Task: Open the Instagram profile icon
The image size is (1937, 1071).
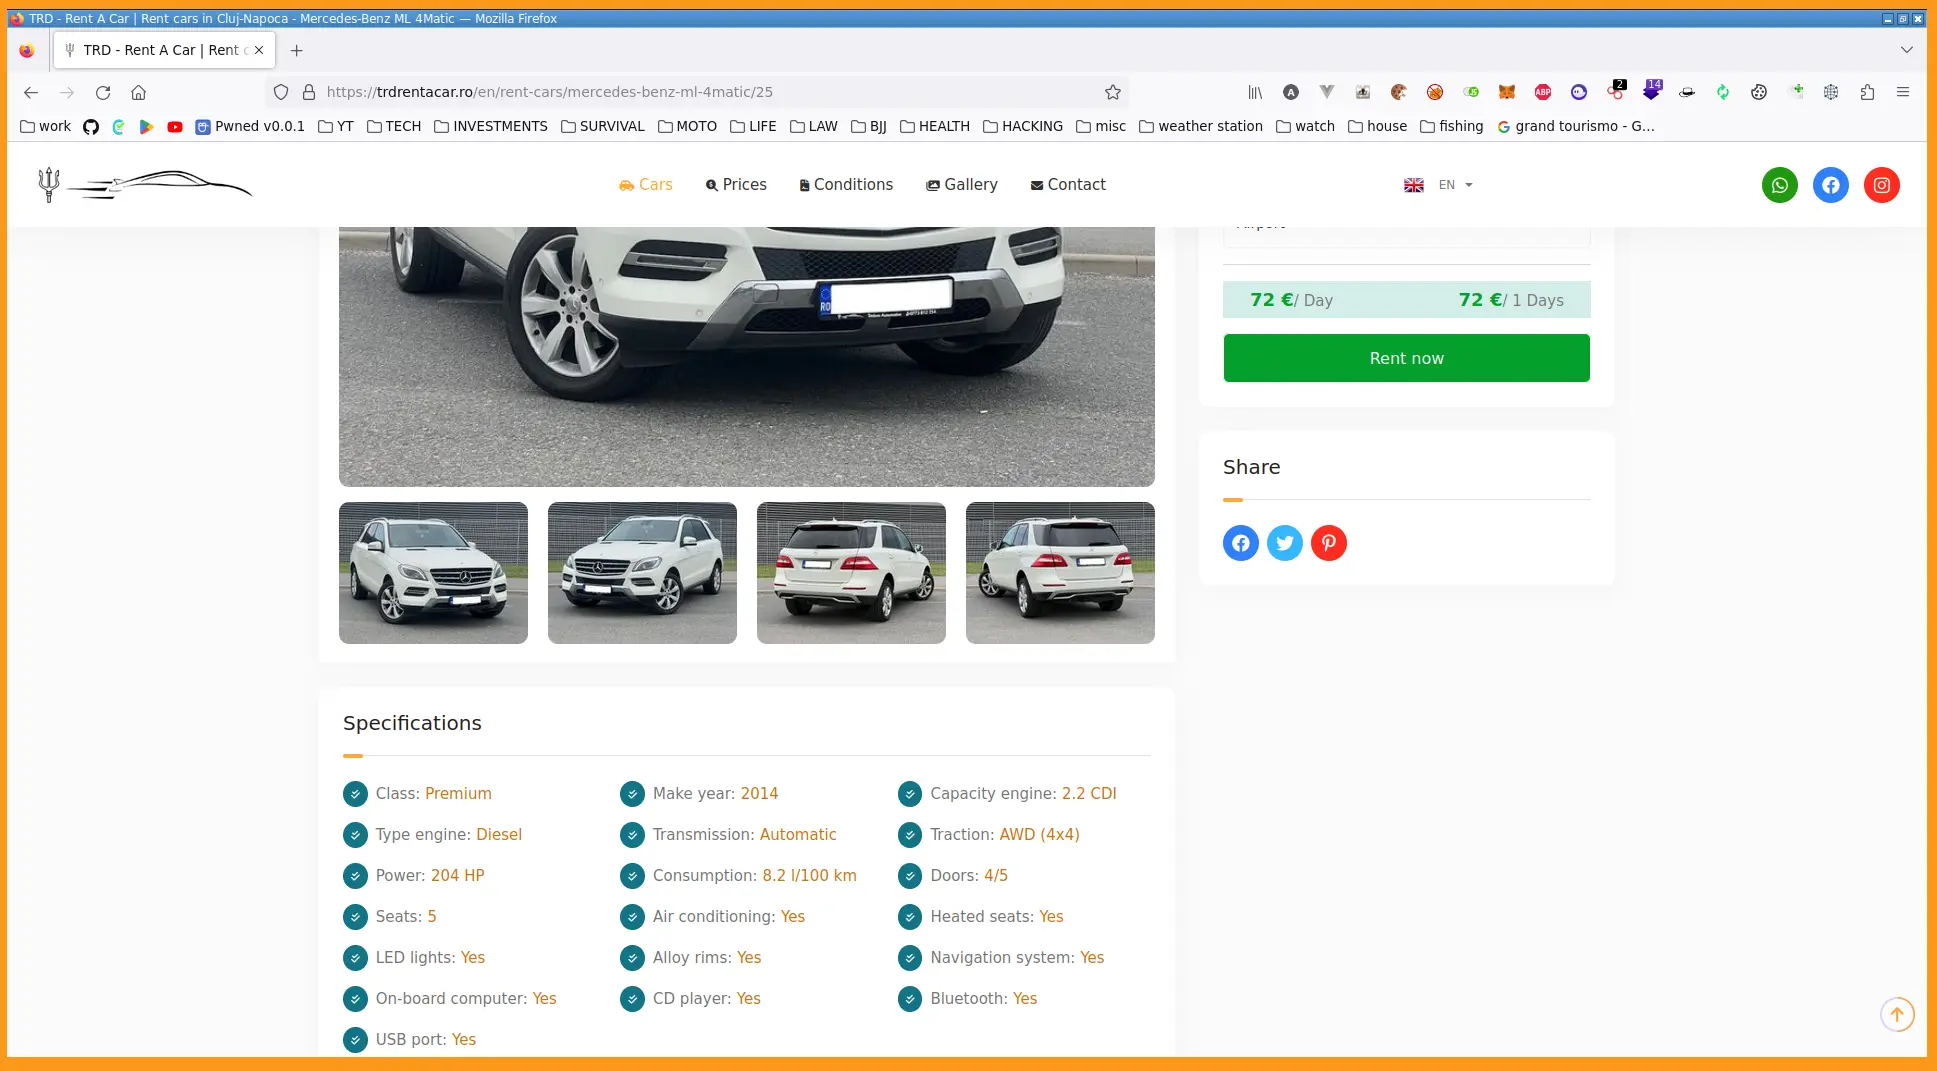Action: 1881,185
